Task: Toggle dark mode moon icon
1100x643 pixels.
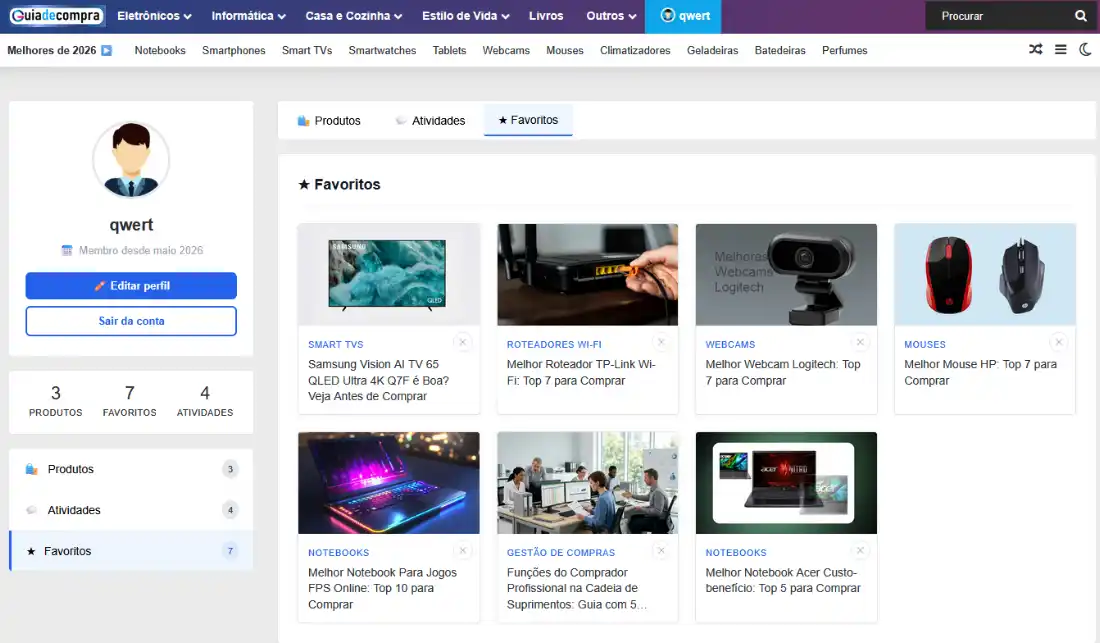Action: 1085,49
